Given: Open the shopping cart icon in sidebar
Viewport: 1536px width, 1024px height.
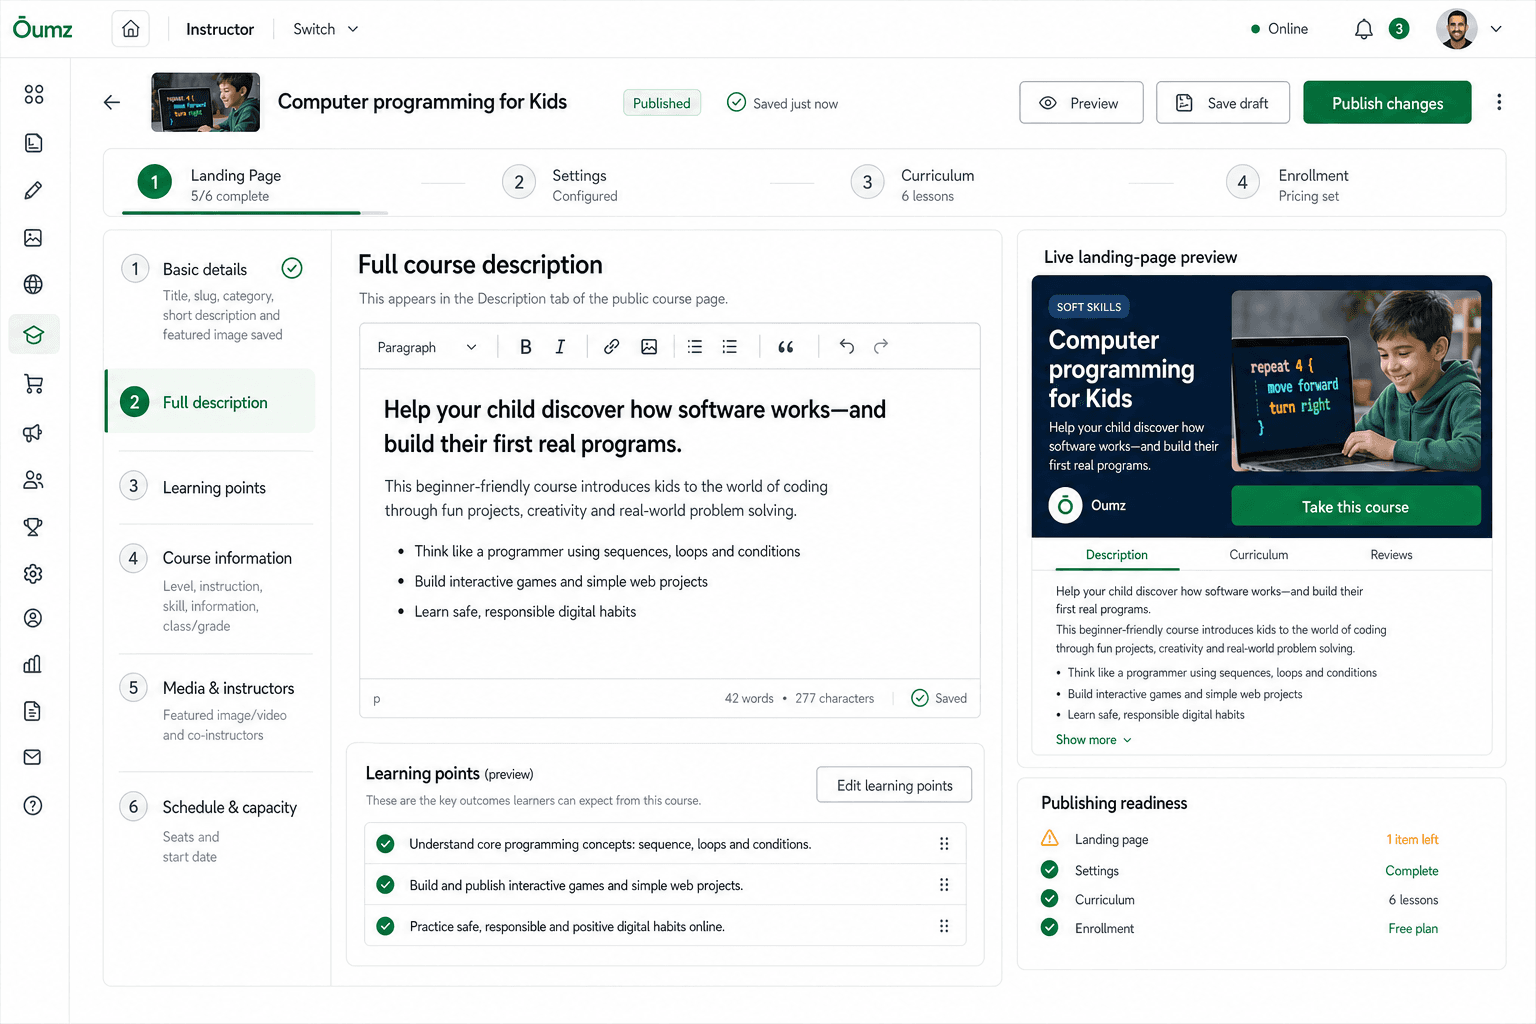Looking at the screenshot, I should 33,384.
